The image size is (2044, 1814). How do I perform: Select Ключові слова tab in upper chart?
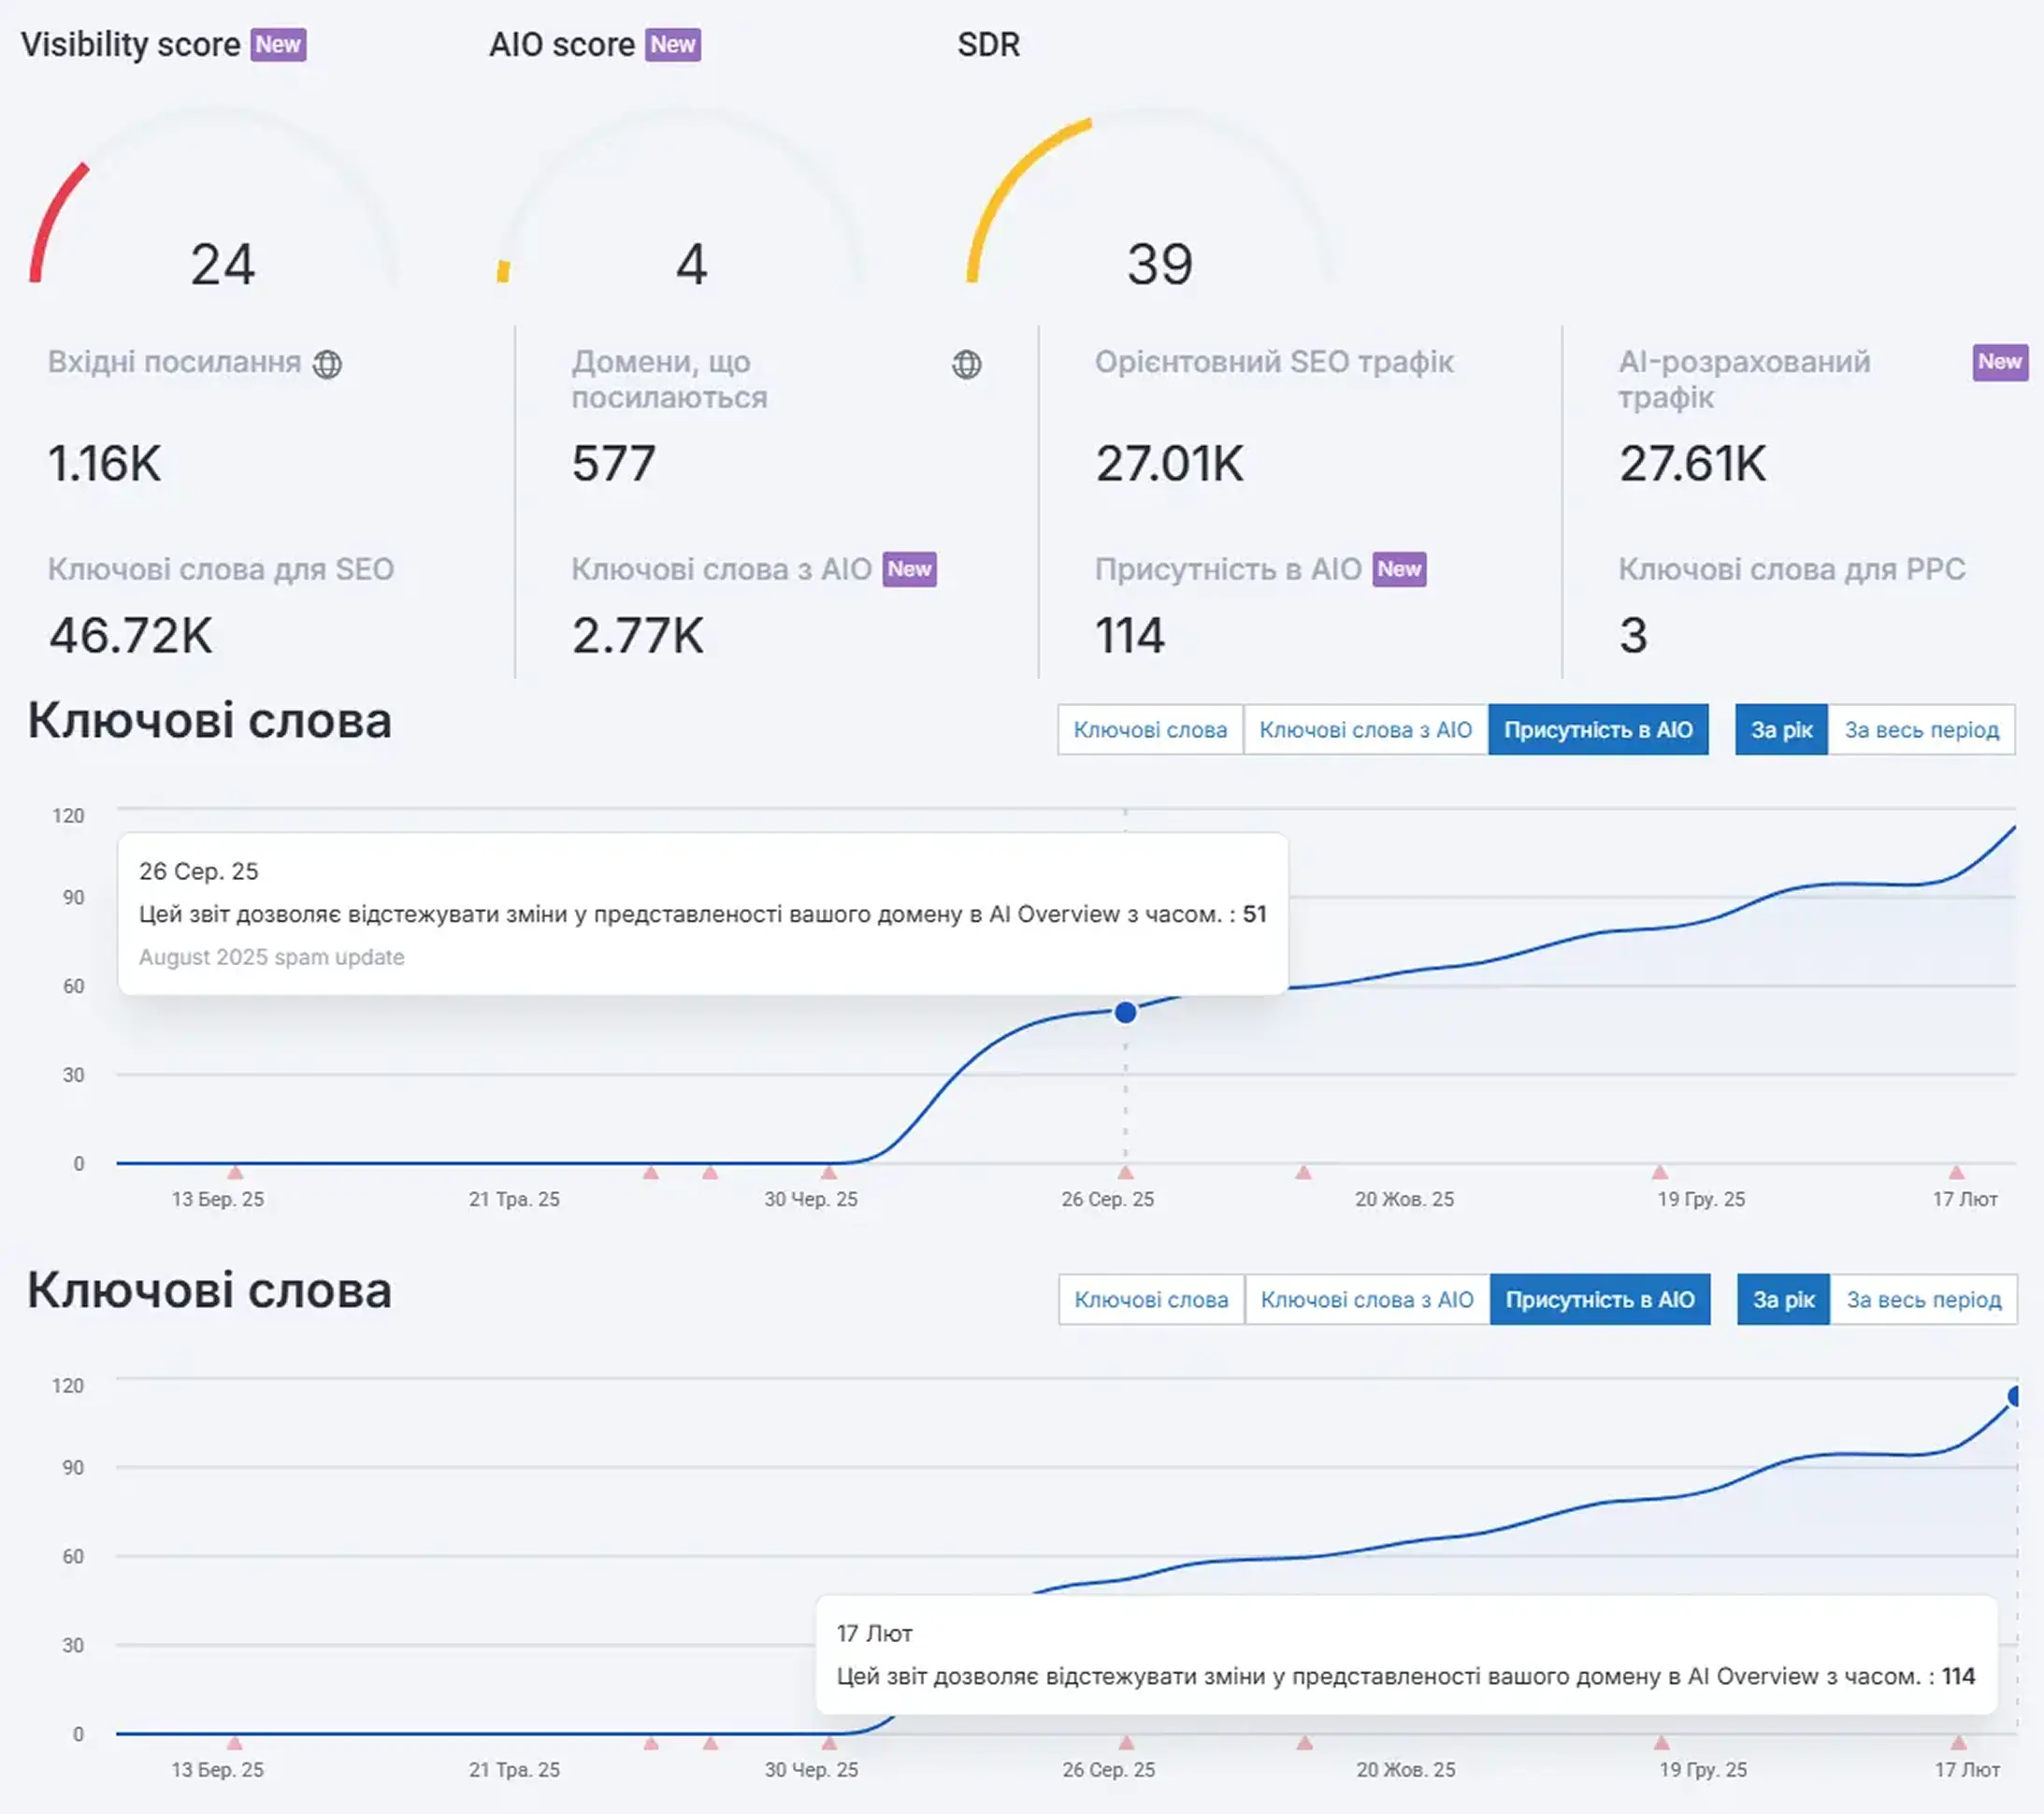1150,730
